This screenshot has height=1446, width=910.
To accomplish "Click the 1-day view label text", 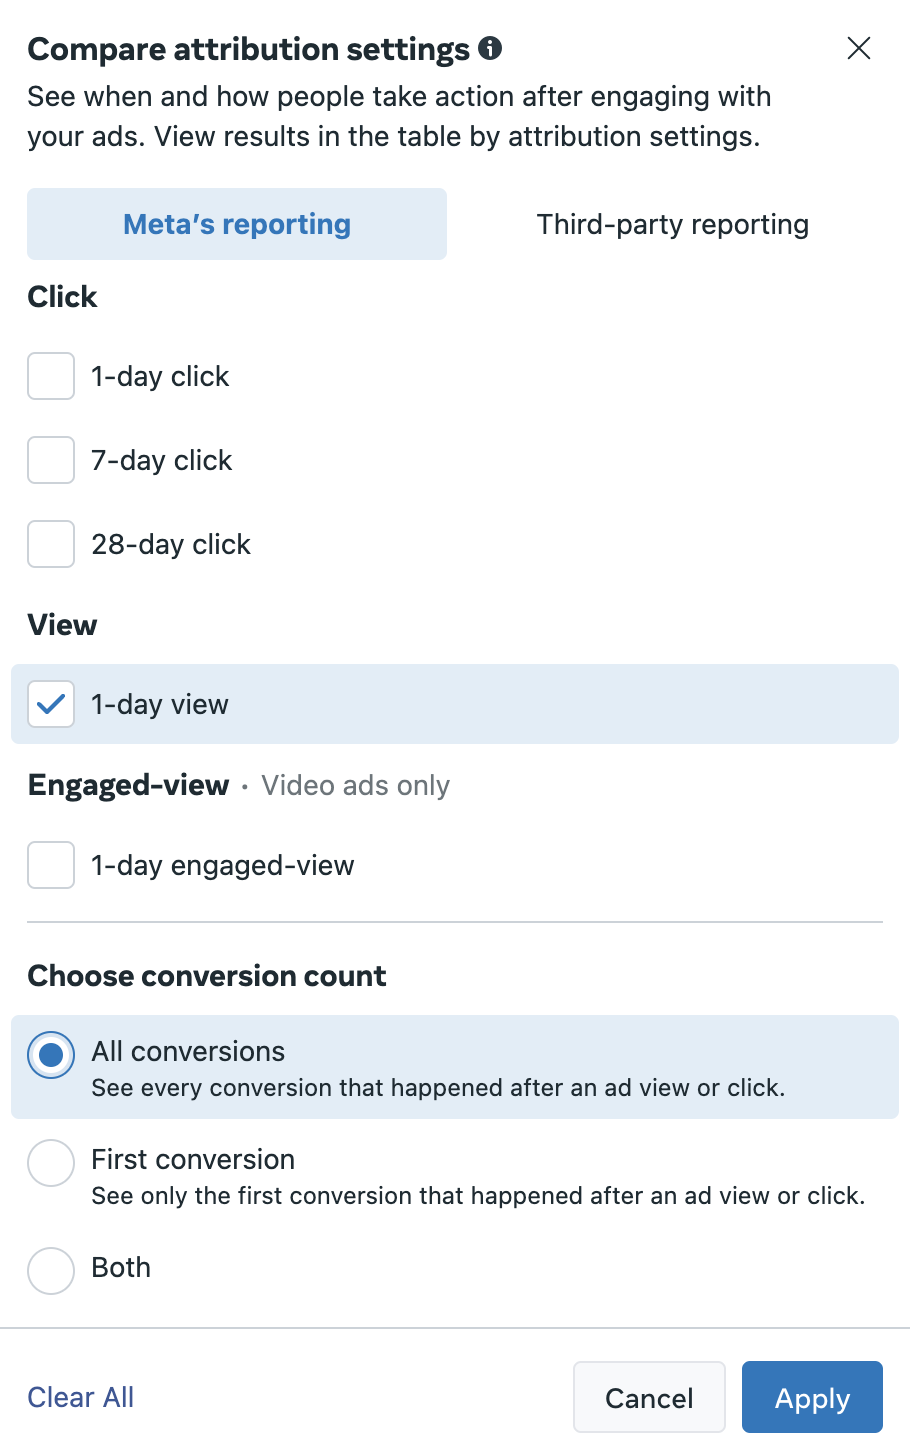I will click(x=160, y=704).
